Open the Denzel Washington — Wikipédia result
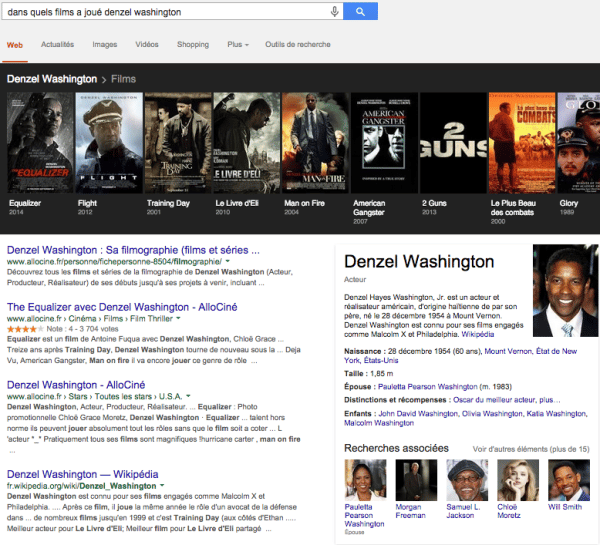Image resolution: width=600 pixels, height=545 pixels. pyautogui.click(x=82, y=474)
